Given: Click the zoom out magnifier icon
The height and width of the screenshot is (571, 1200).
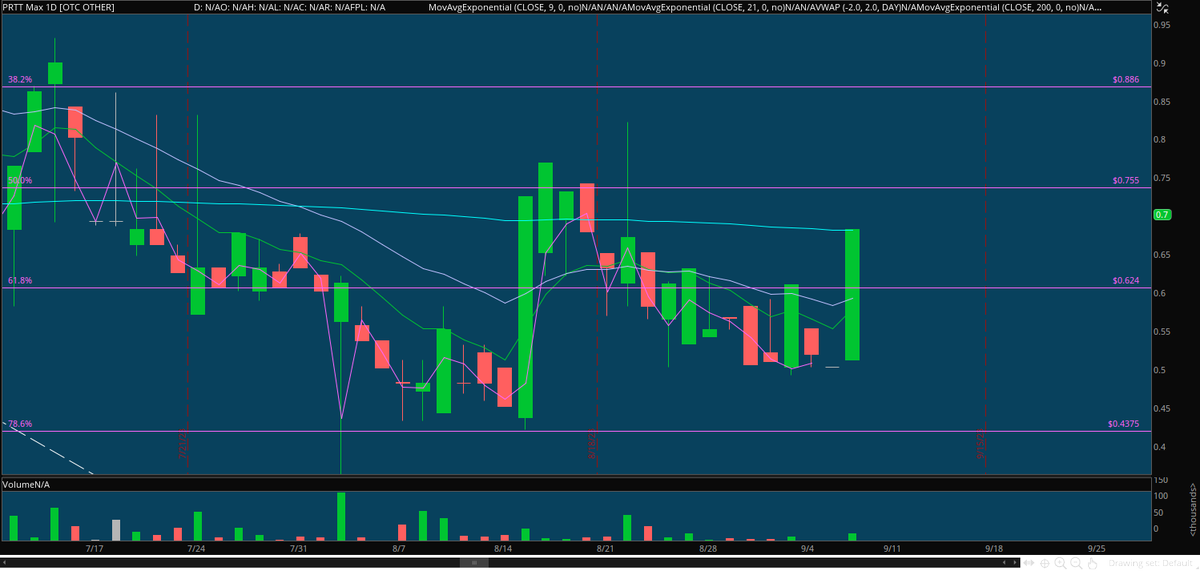Looking at the screenshot, I should pos(1076,563).
